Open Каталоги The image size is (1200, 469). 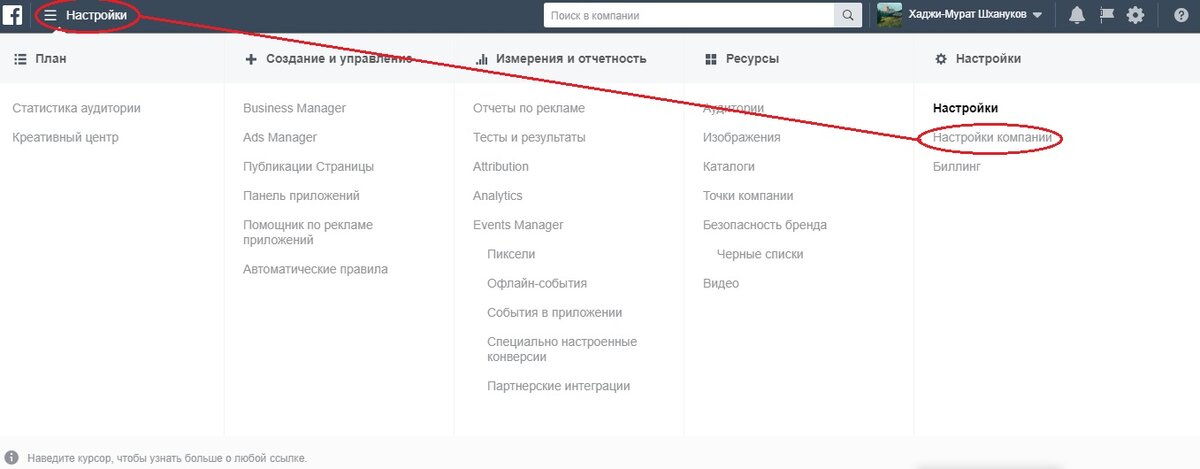[x=729, y=167]
